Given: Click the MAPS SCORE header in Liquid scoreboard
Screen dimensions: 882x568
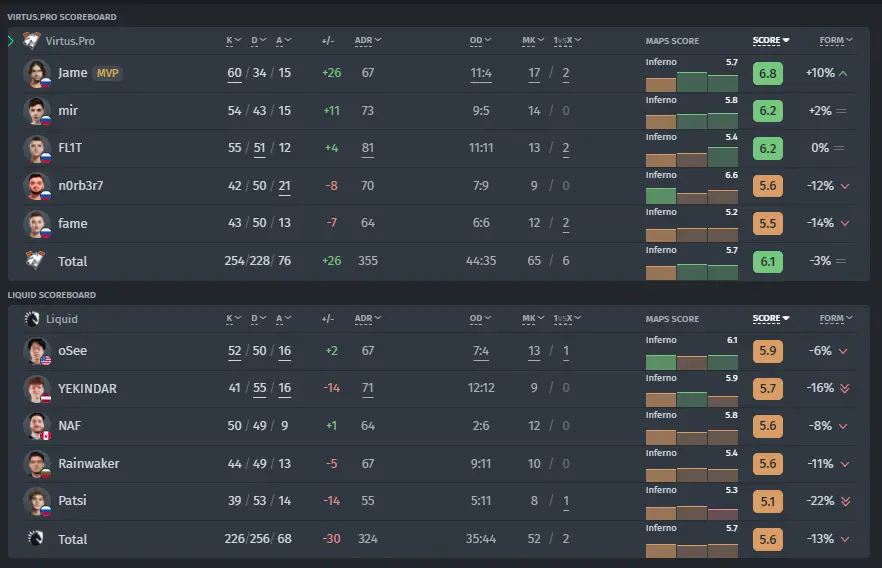Looking at the screenshot, I should tap(672, 319).
